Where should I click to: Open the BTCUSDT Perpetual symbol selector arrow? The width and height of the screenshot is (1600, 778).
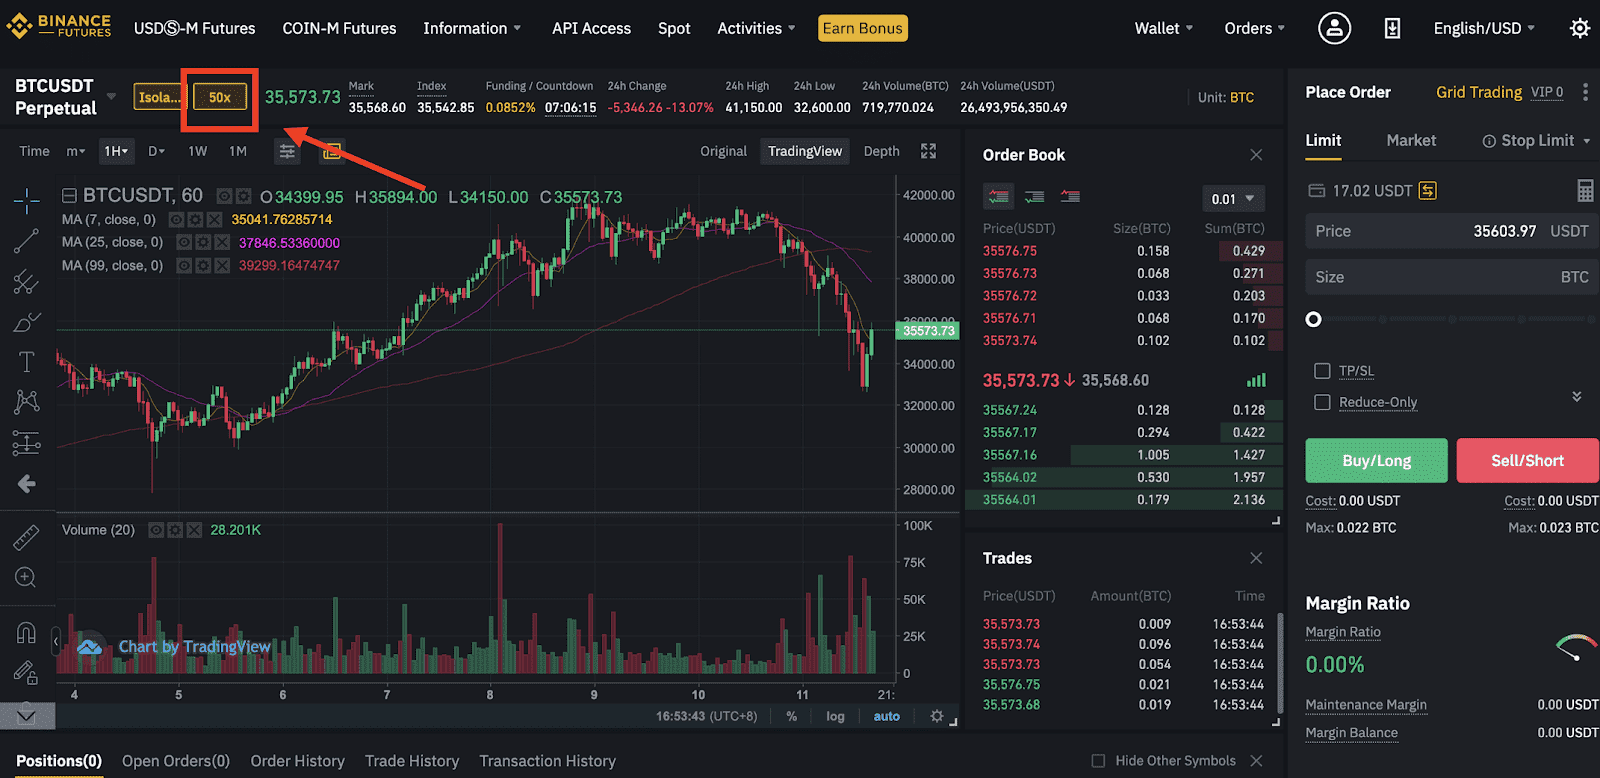coord(111,97)
